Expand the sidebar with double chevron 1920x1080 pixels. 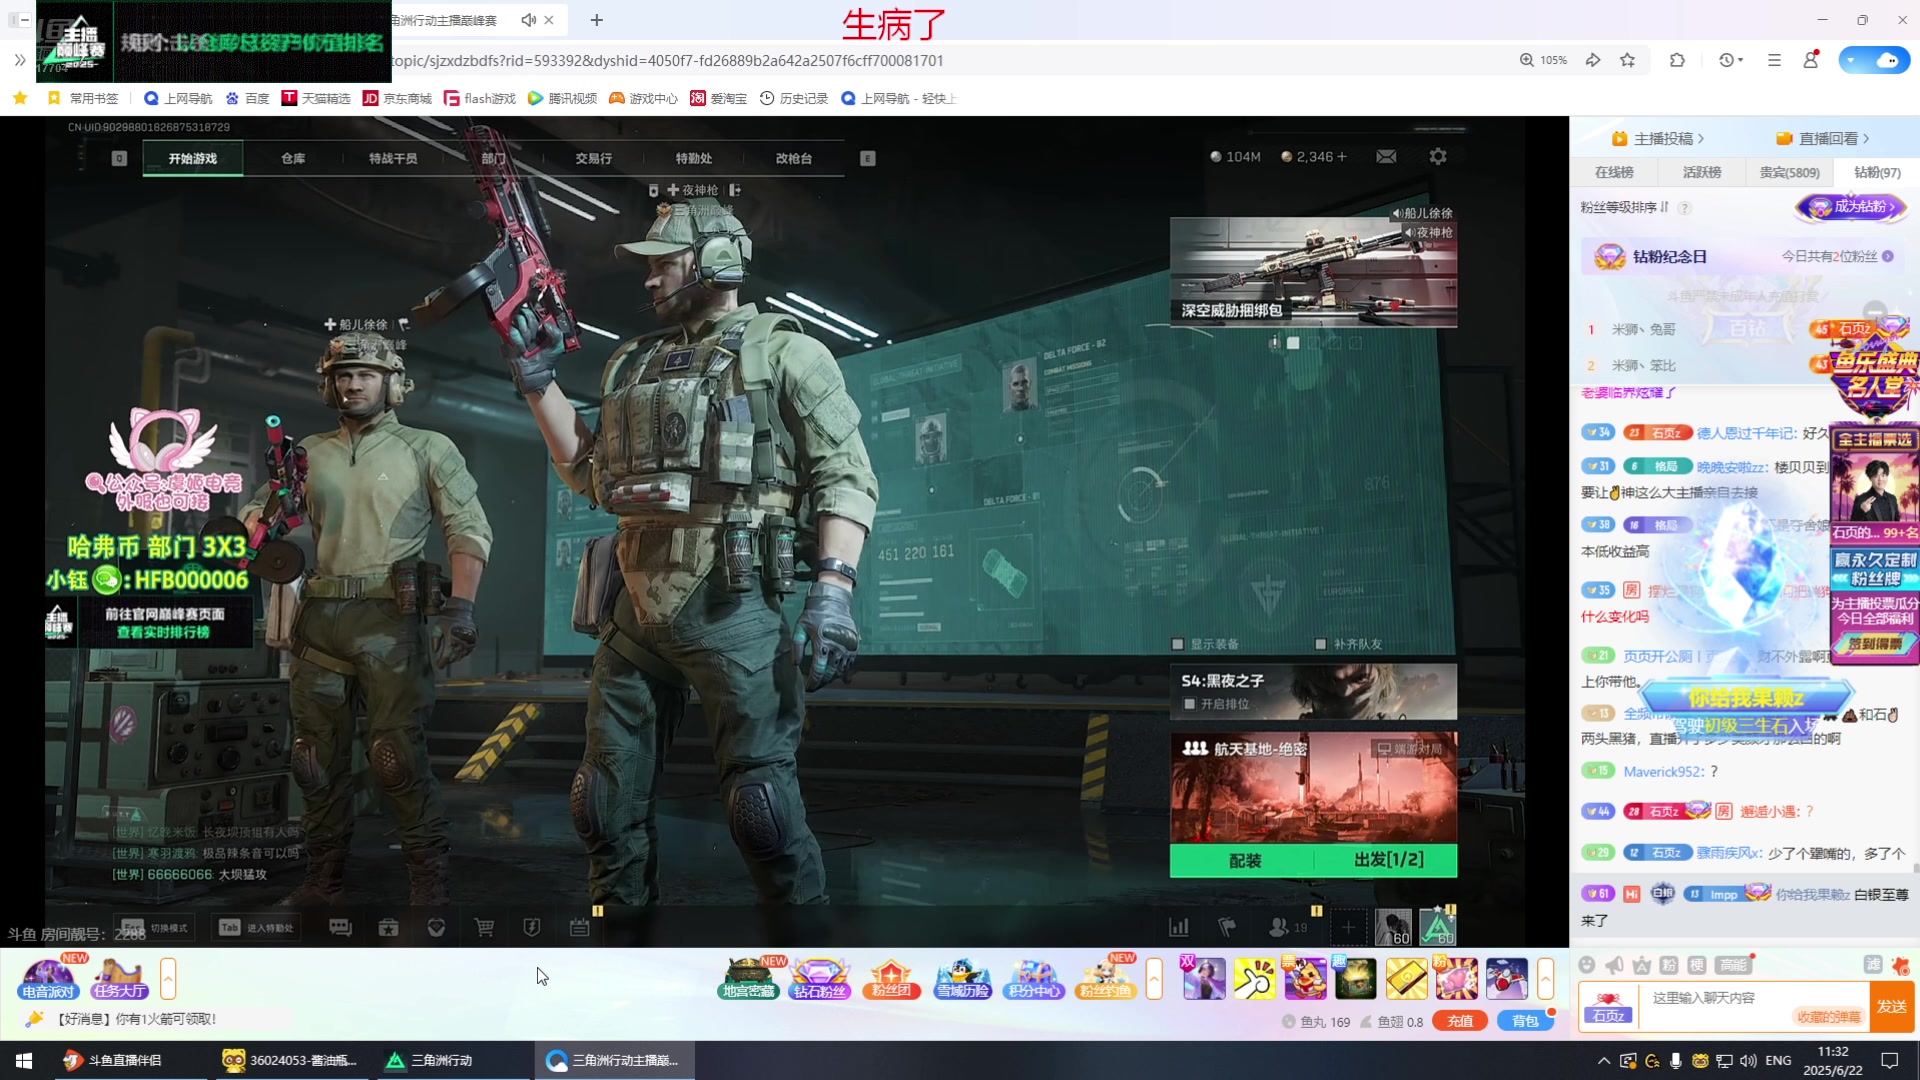19,60
